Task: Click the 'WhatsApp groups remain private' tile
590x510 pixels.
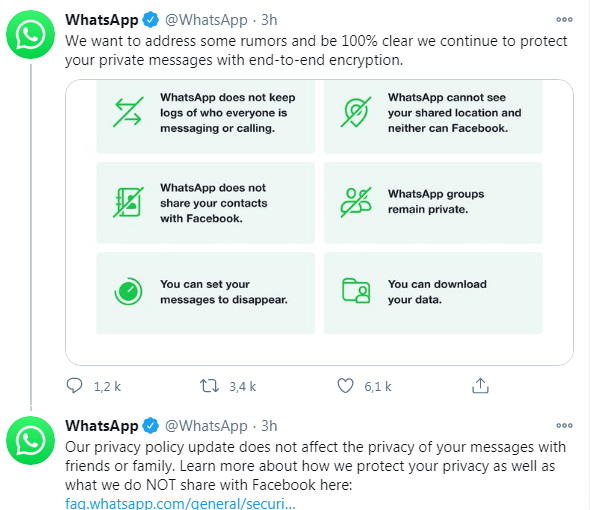Action: (x=433, y=202)
